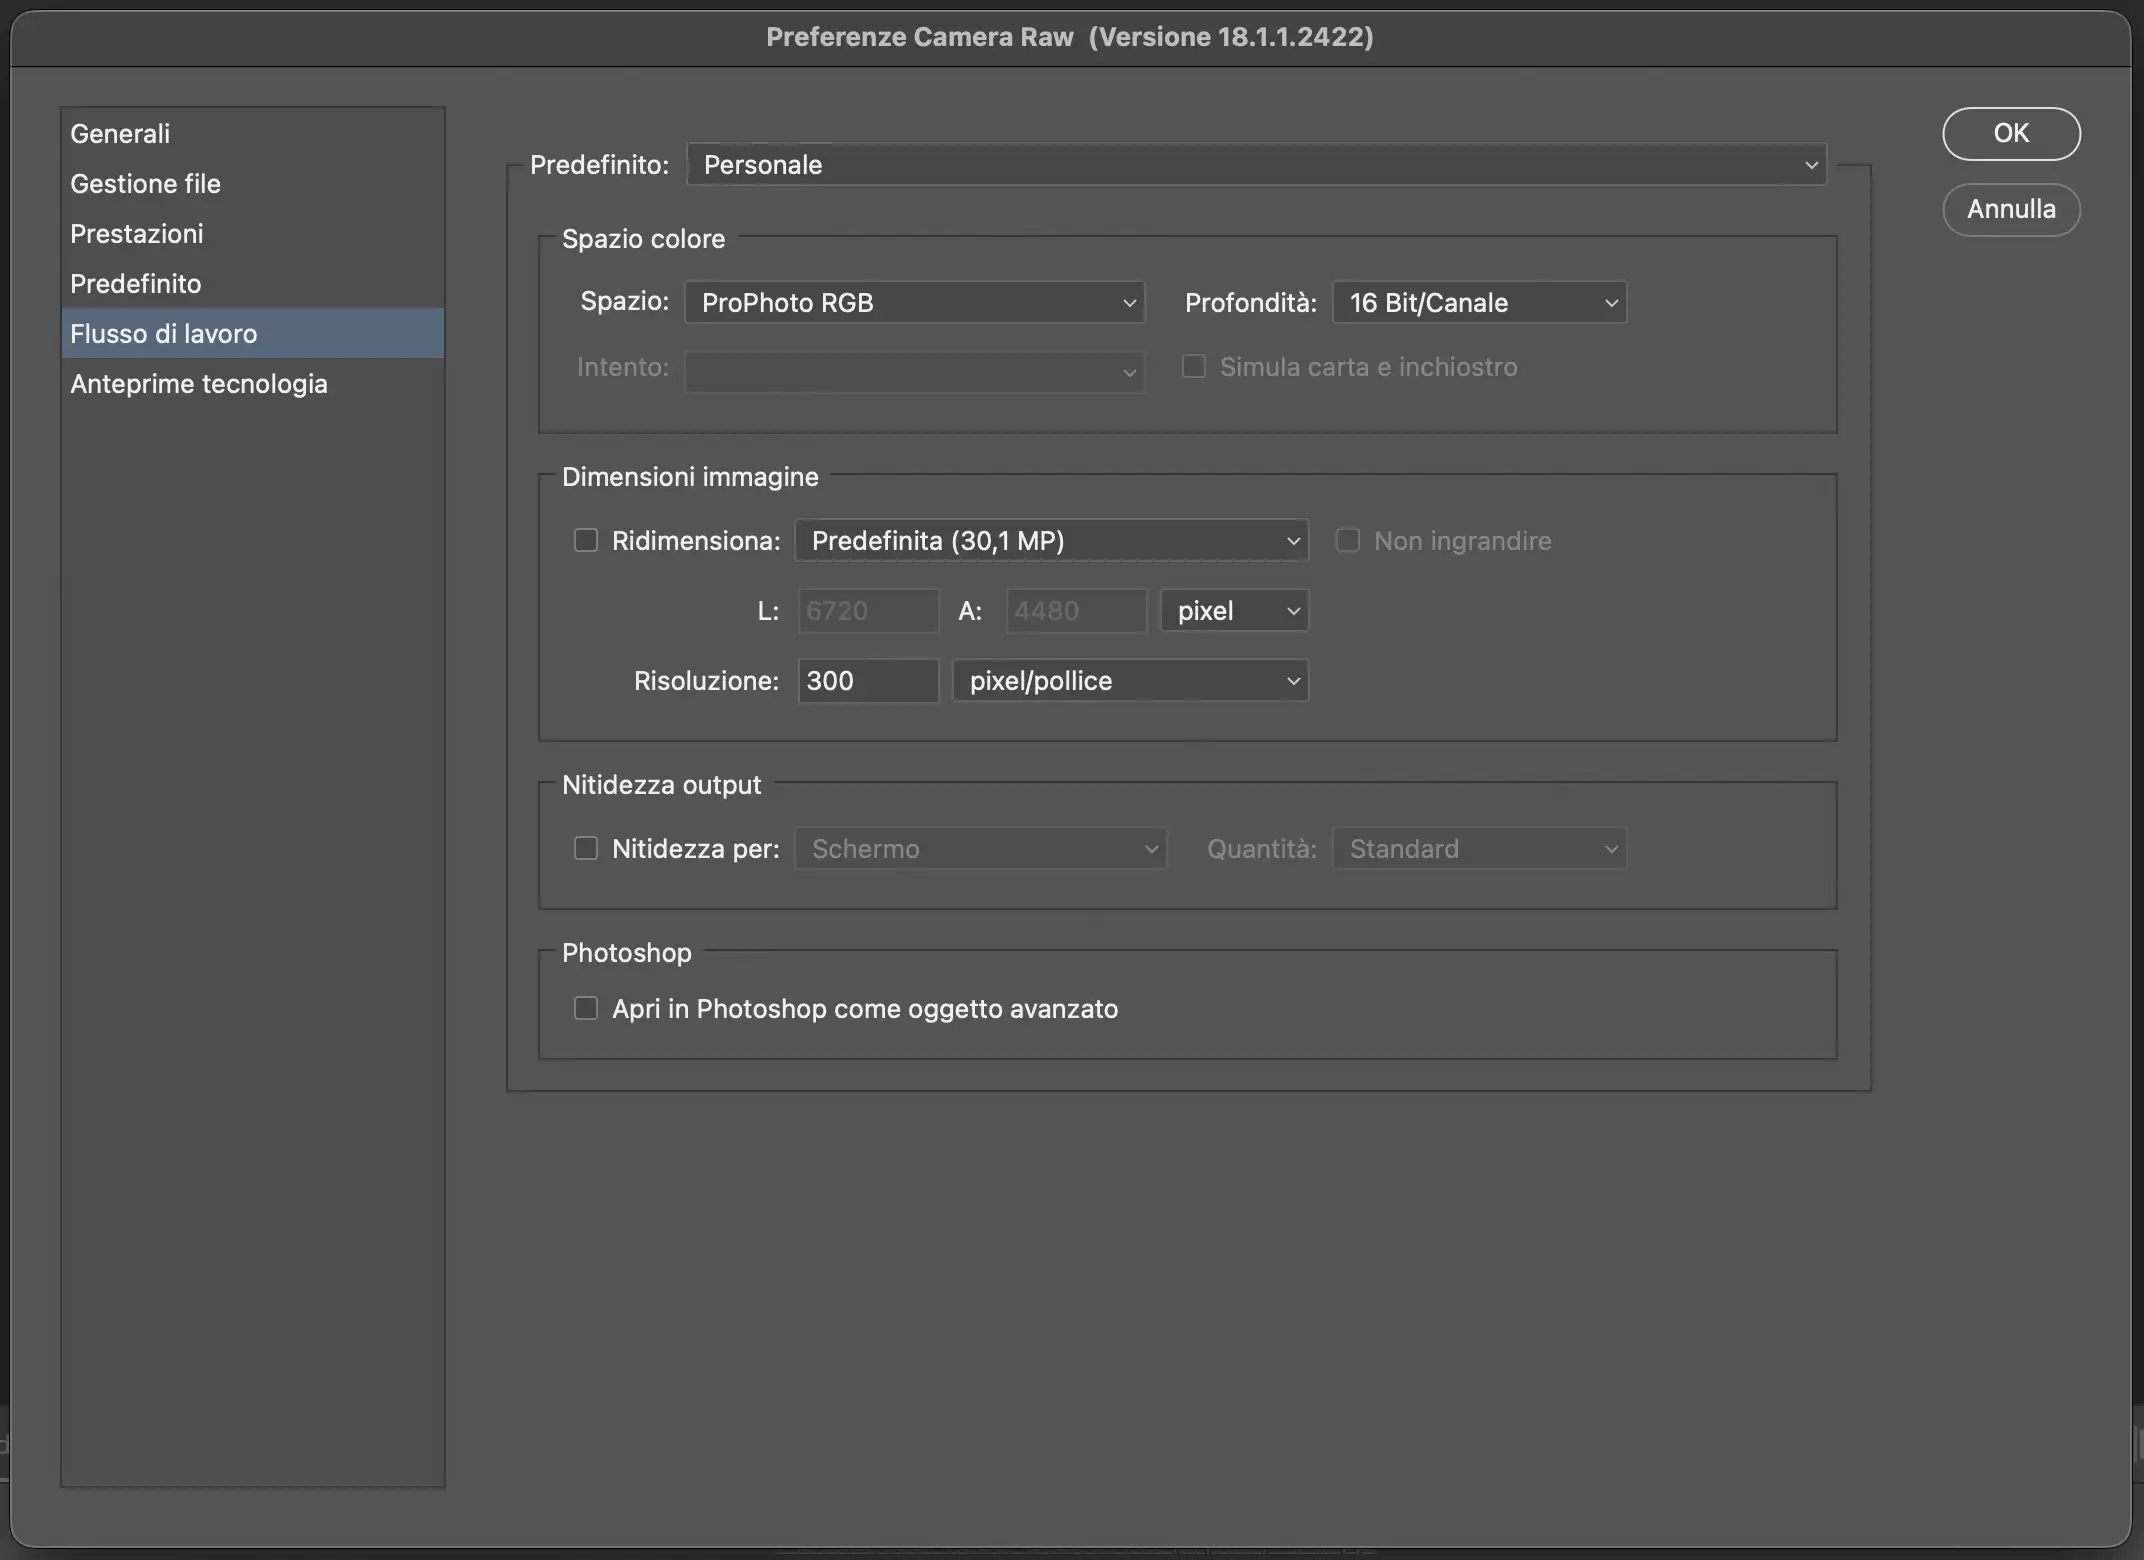Screen dimensions: 2144x1560
Task: Open Anteprime tecnologia section
Action: pos(199,384)
